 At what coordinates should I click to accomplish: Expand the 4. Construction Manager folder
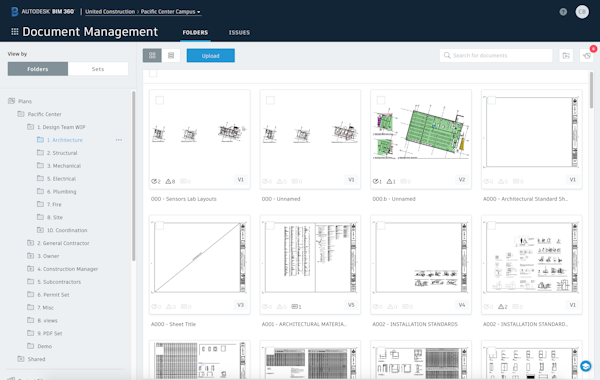tap(31, 269)
